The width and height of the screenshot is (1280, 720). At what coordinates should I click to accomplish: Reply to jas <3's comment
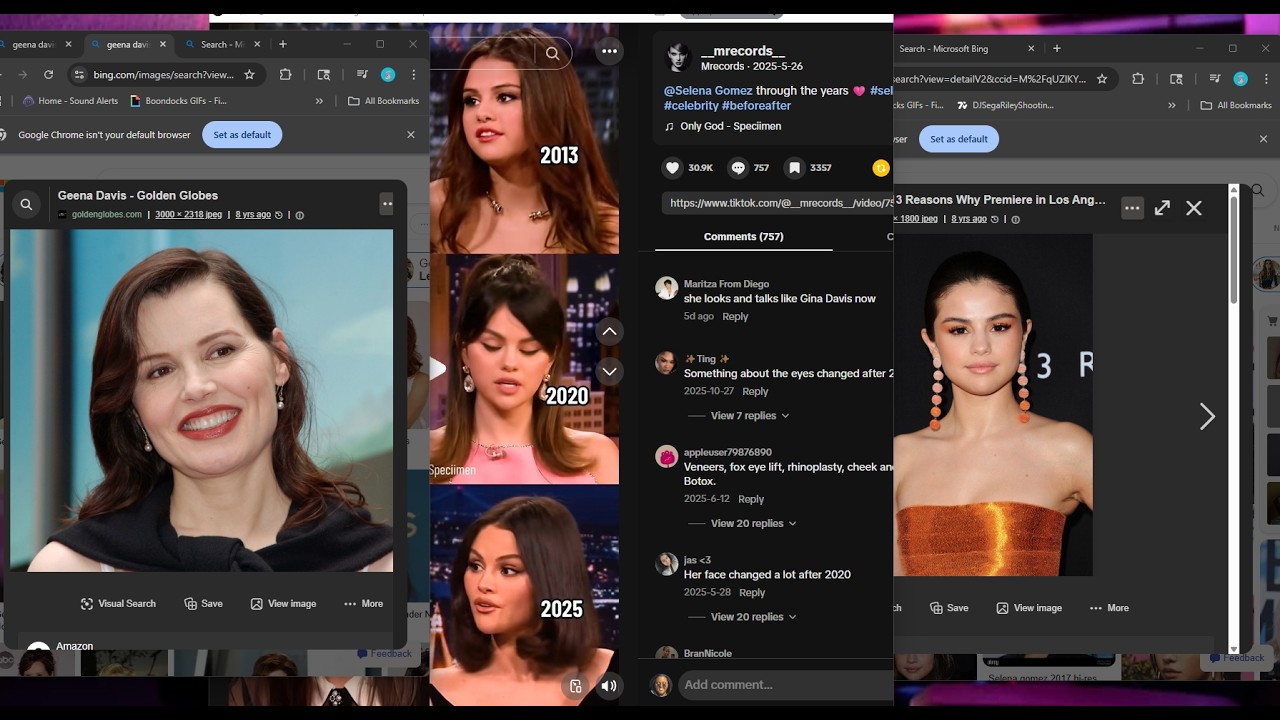(x=752, y=592)
